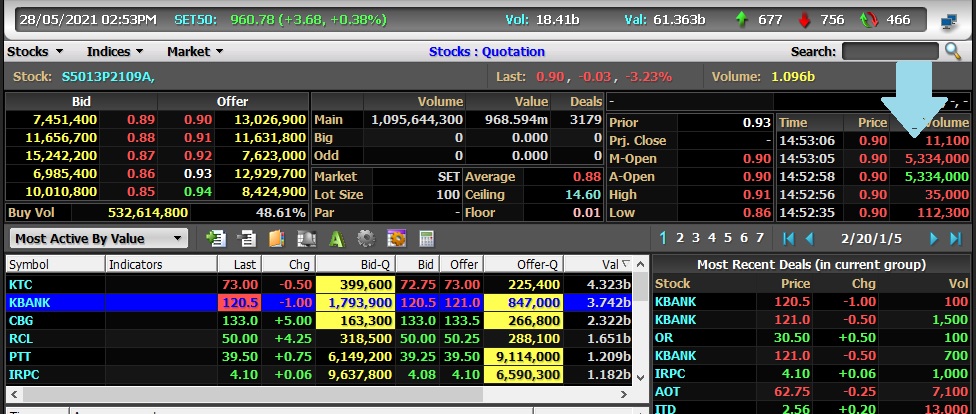Click the offer volume 13,026,900
Screen dimensions: 976x414
(270, 120)
